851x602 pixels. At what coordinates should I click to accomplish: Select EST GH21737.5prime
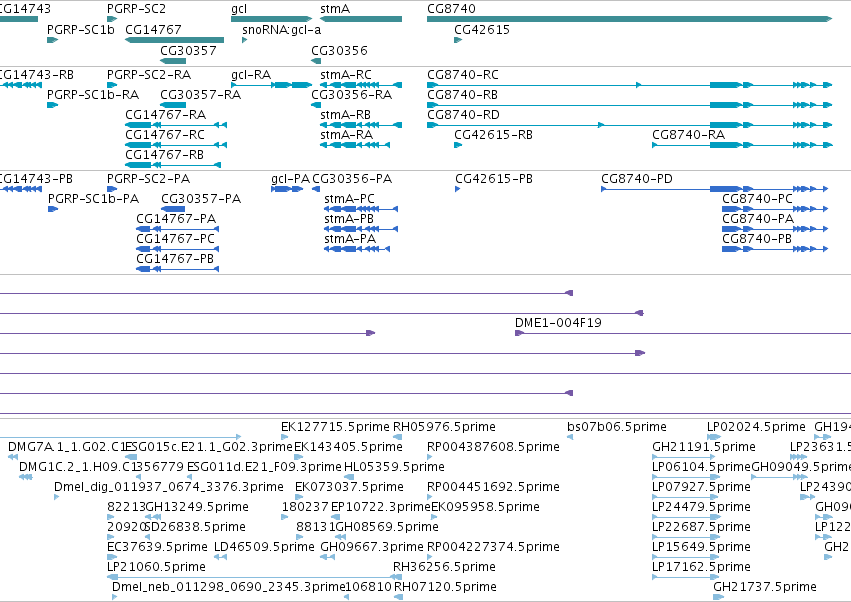pos(719,597)
